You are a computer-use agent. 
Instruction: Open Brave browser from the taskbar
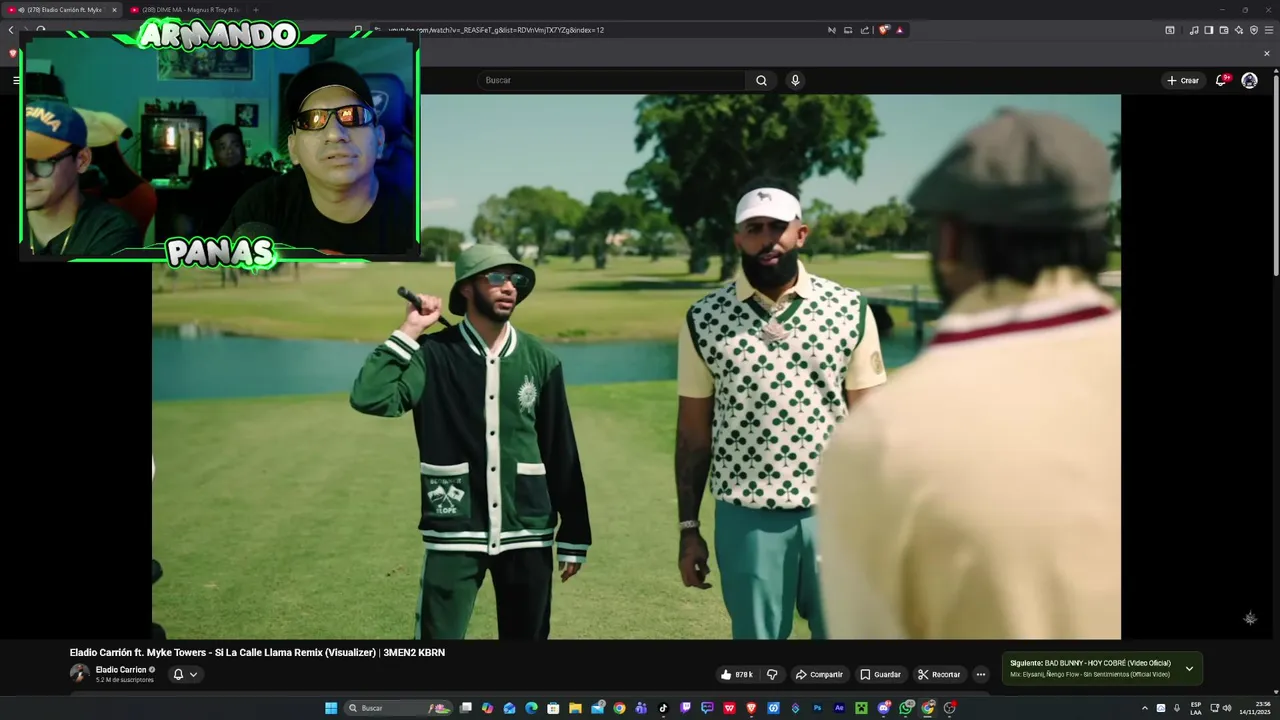(751, 708)
